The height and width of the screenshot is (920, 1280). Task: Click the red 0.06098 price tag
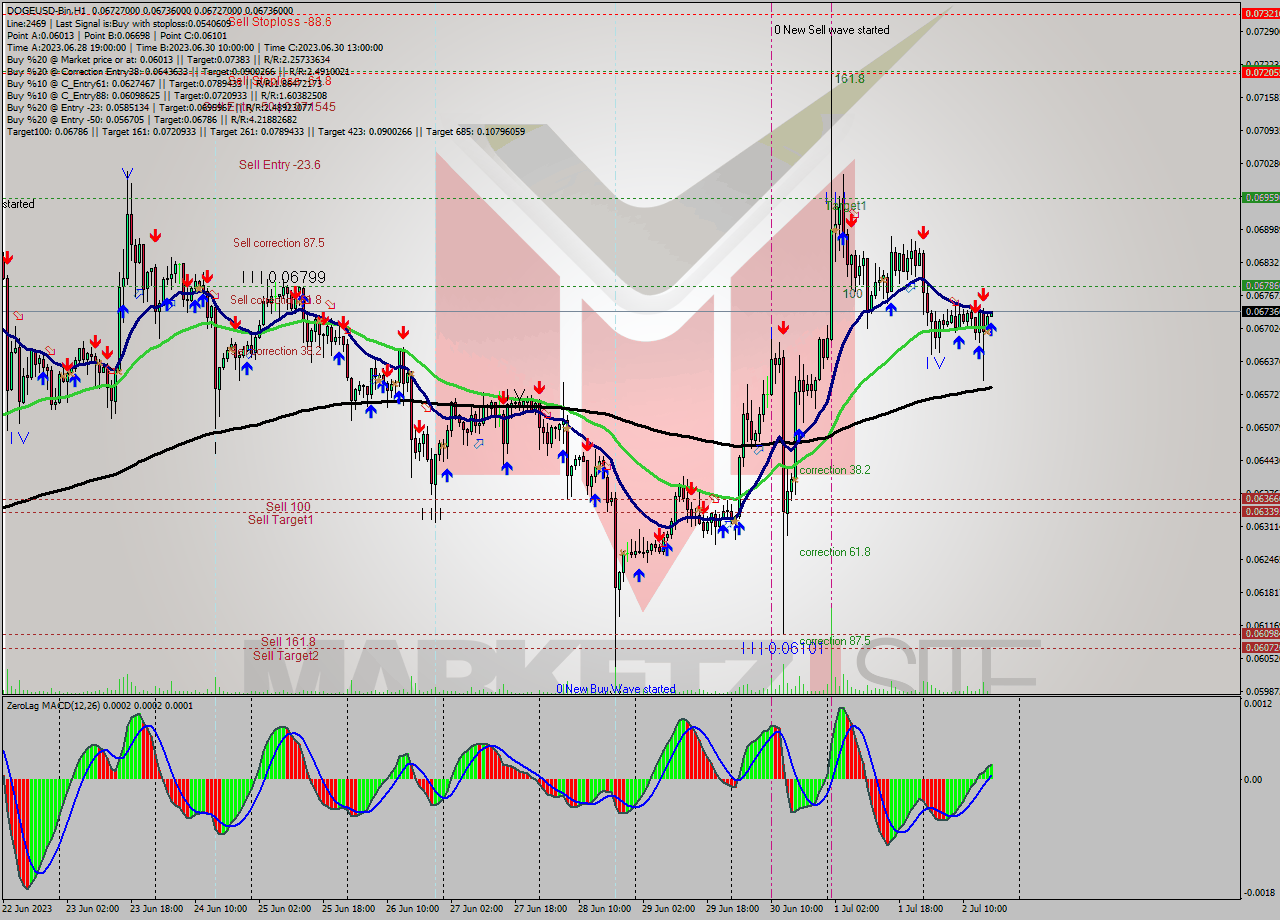[x=1260, y=634]
